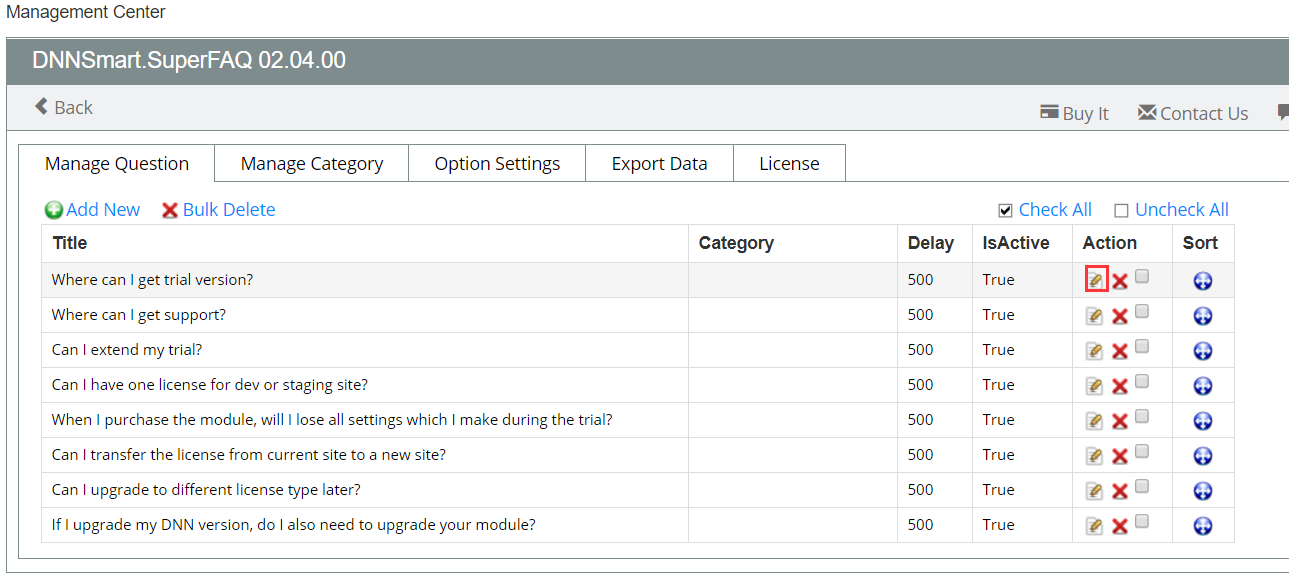This screenshot has height=580, width=1289.
Task: Open the License tab
Action: [x=789, y=164]
